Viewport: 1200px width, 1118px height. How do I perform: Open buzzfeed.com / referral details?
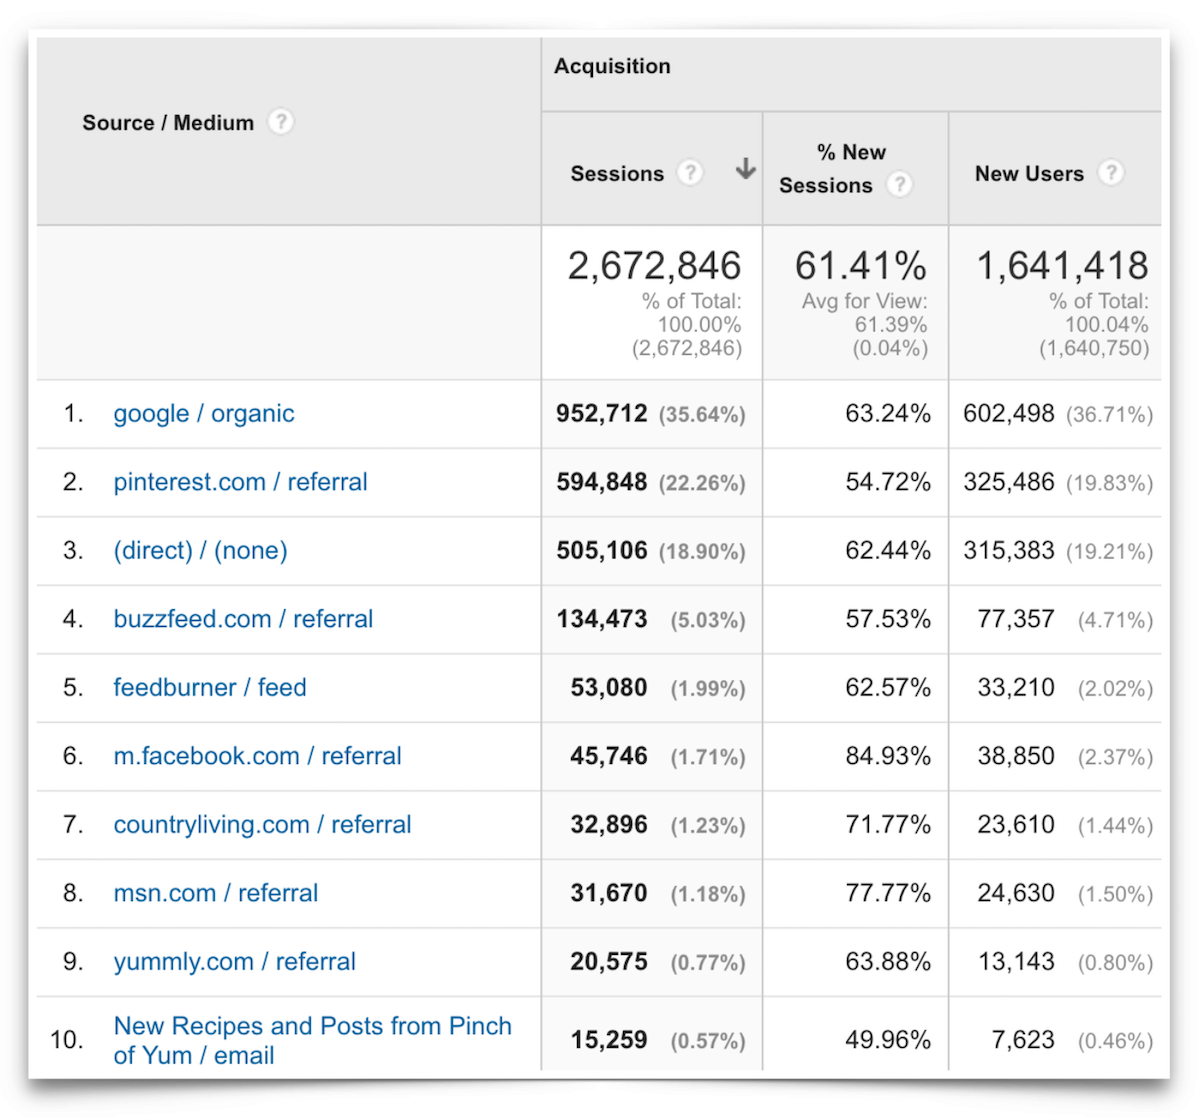tap(243, 619)
